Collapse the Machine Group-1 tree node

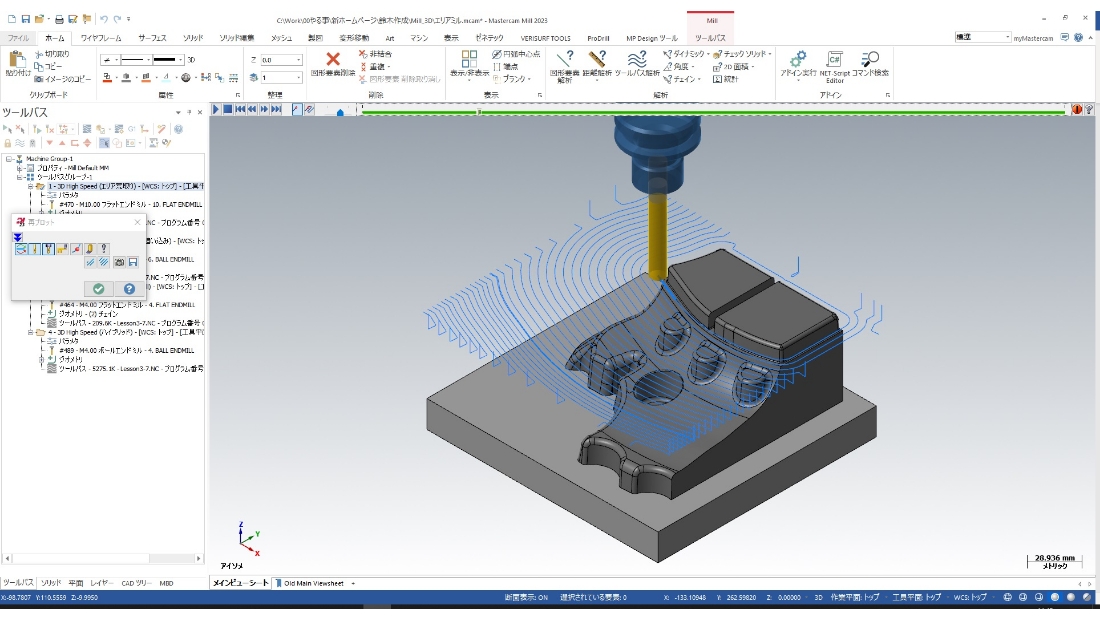10,159
